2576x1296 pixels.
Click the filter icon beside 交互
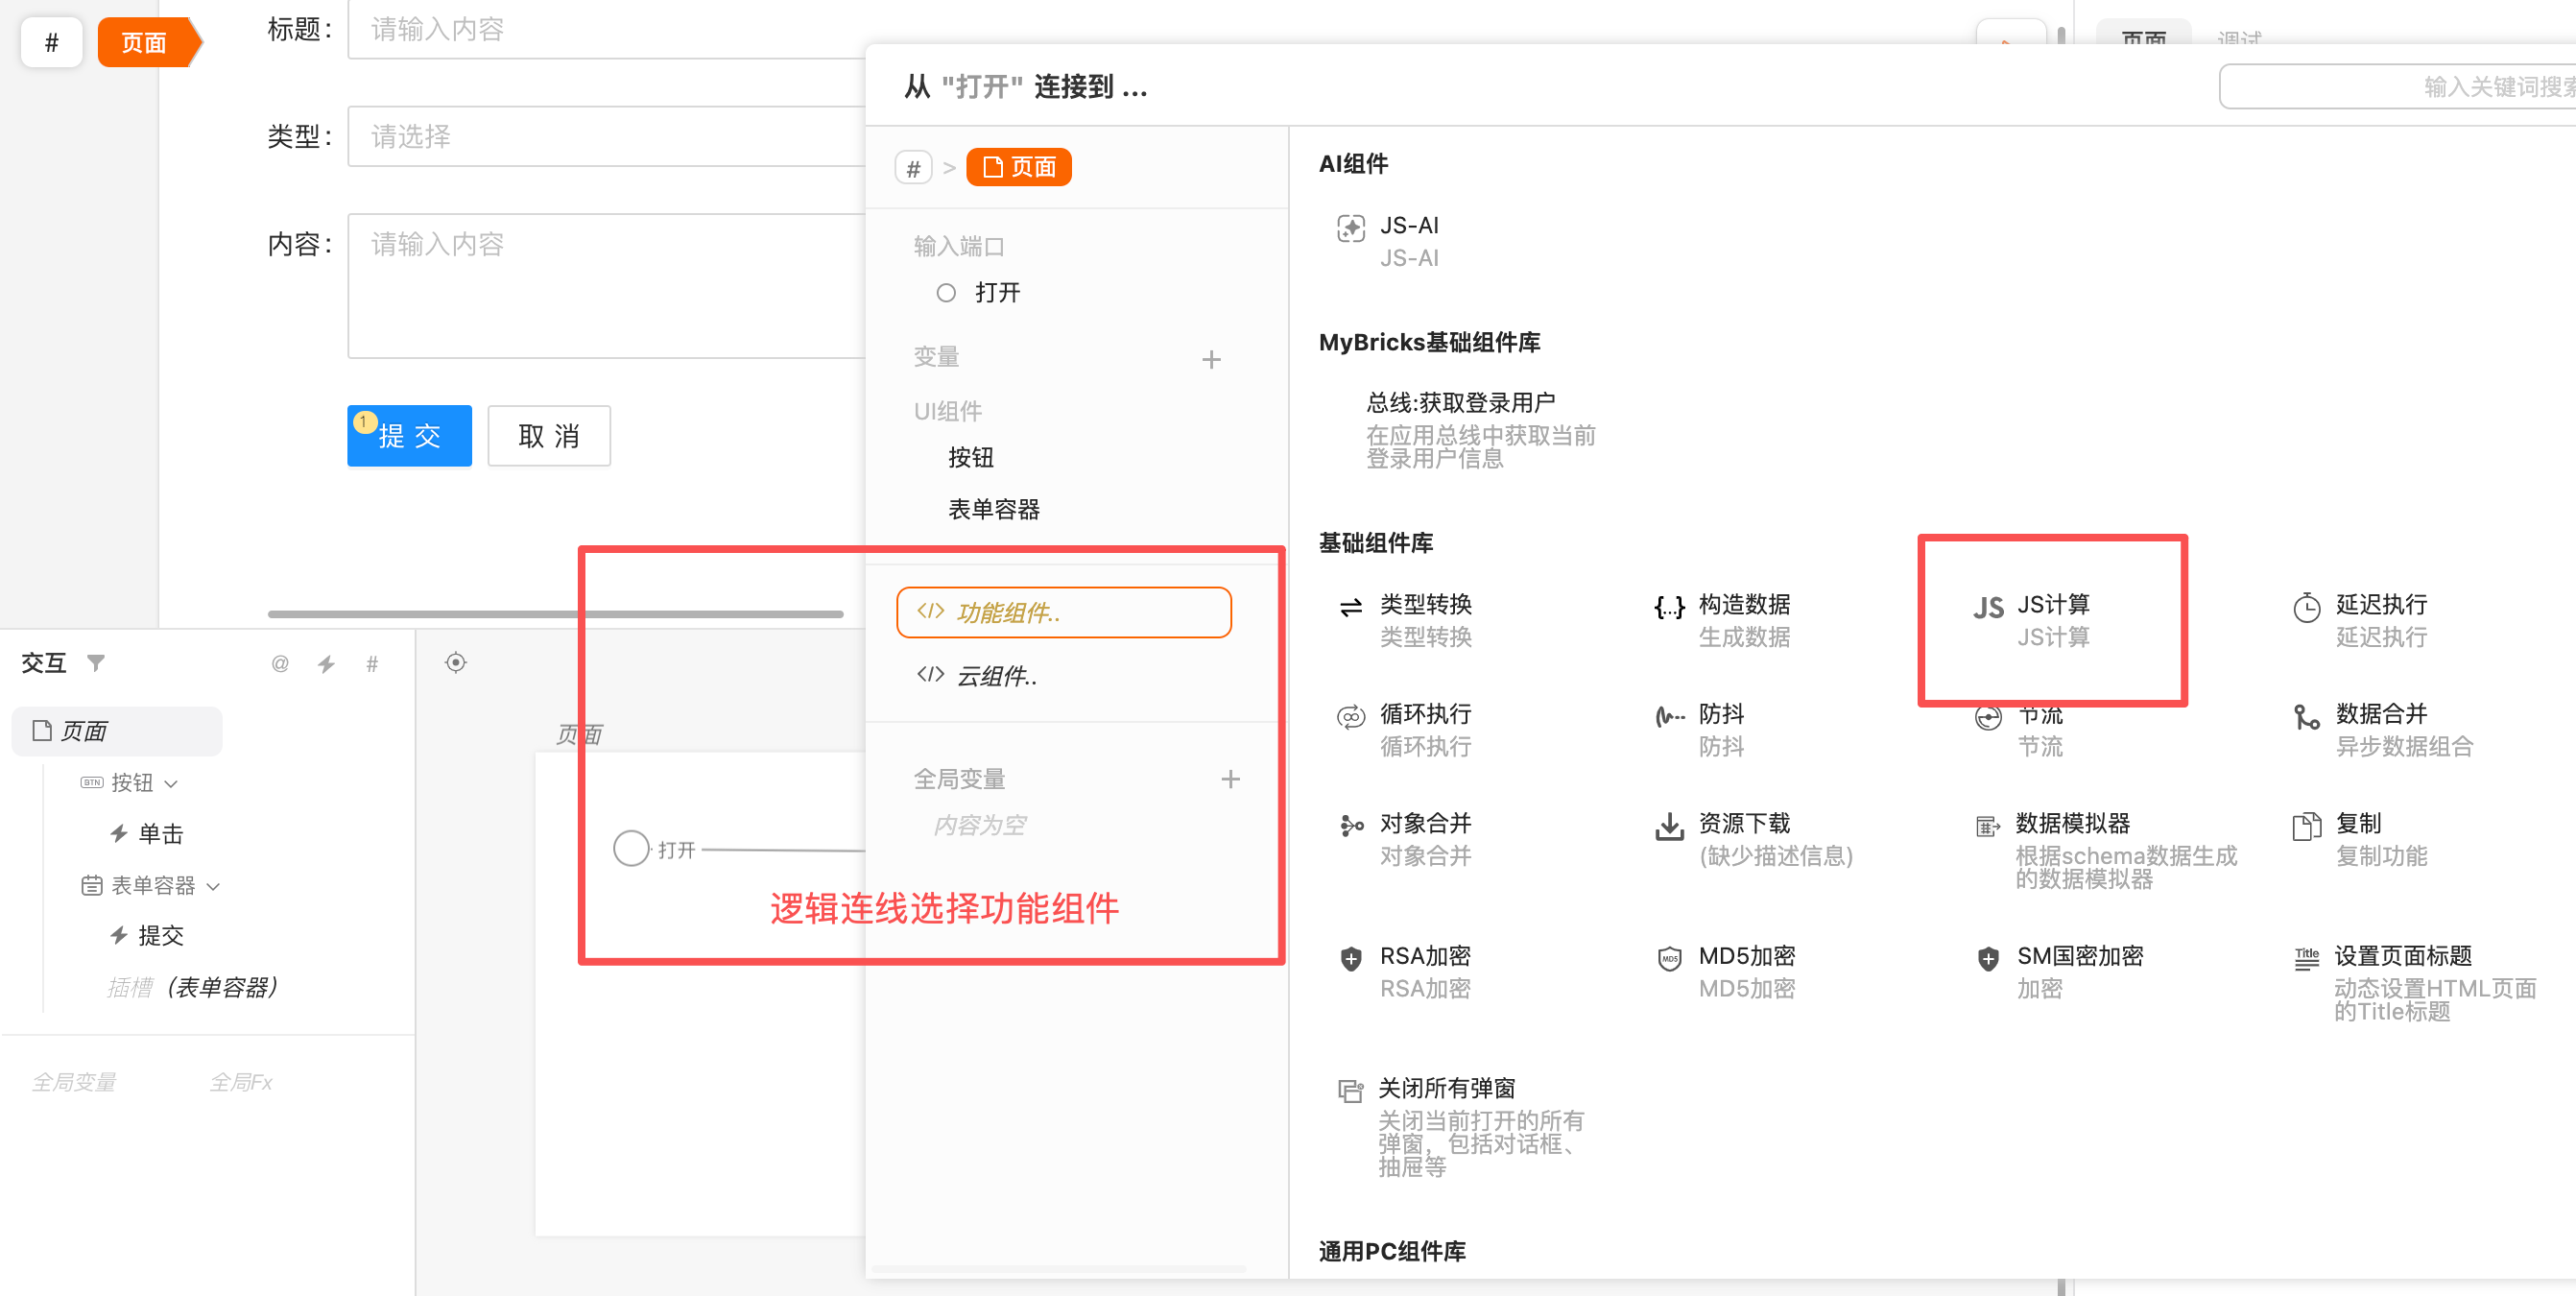coord(96,663)
